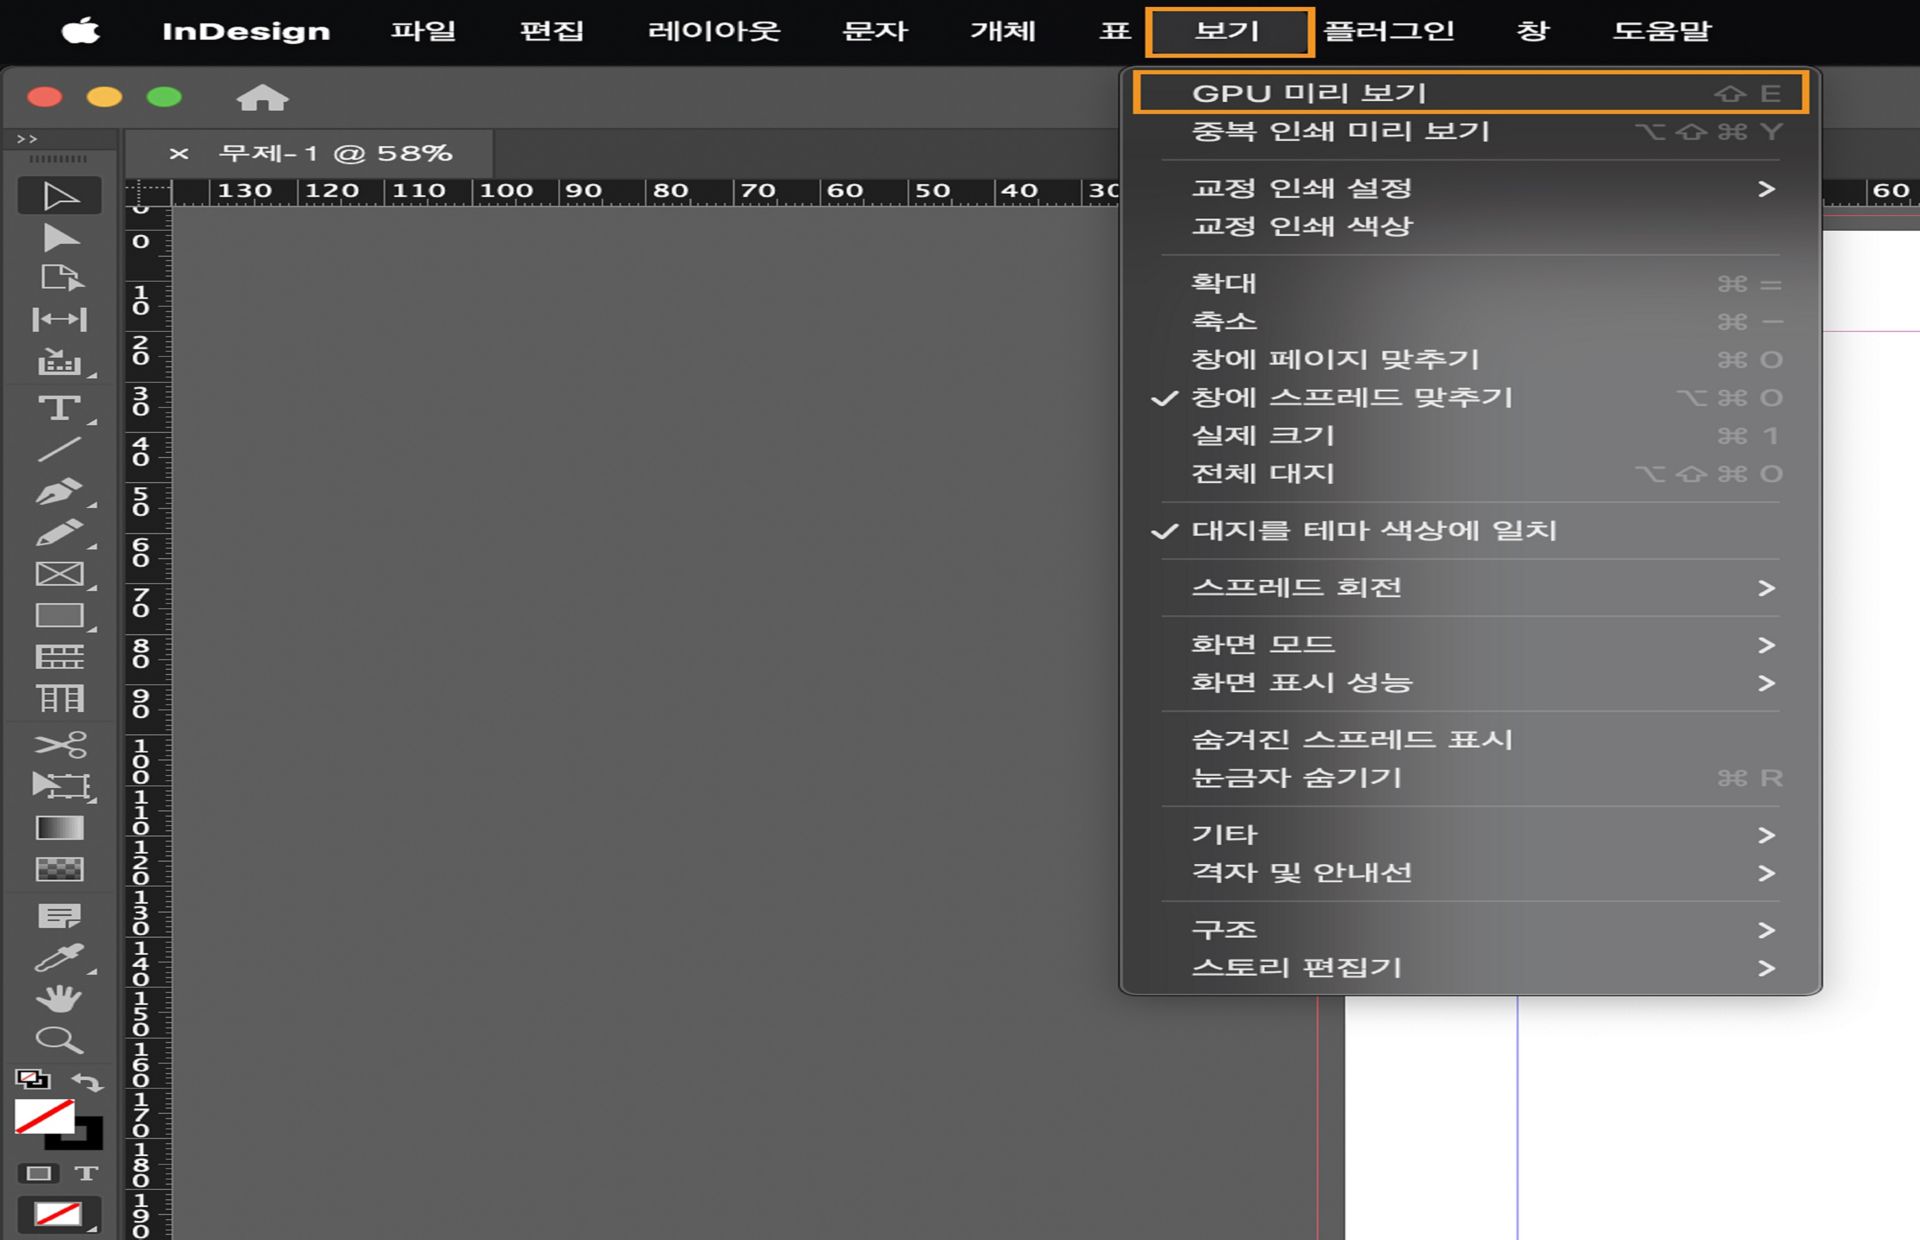Select the Pen tool
Image resolution: width=1920 pixels, height=1240 pixels.
point(60,491)
